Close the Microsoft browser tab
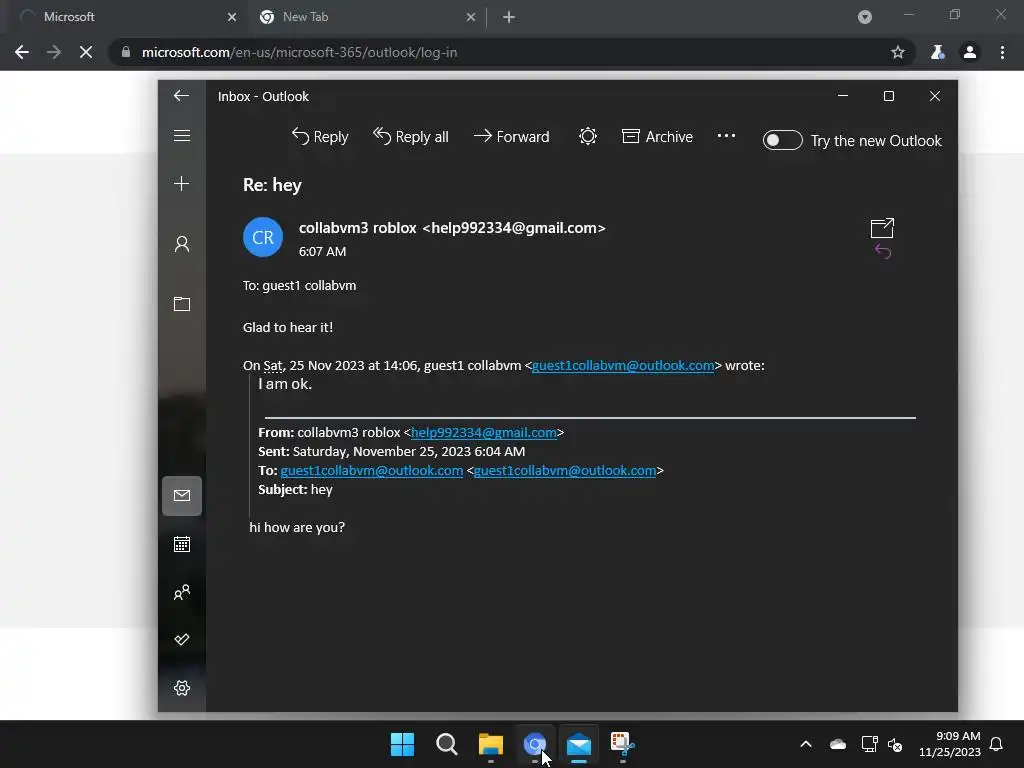This screenshot has width=1024, height=768. (x=232, y=17)
